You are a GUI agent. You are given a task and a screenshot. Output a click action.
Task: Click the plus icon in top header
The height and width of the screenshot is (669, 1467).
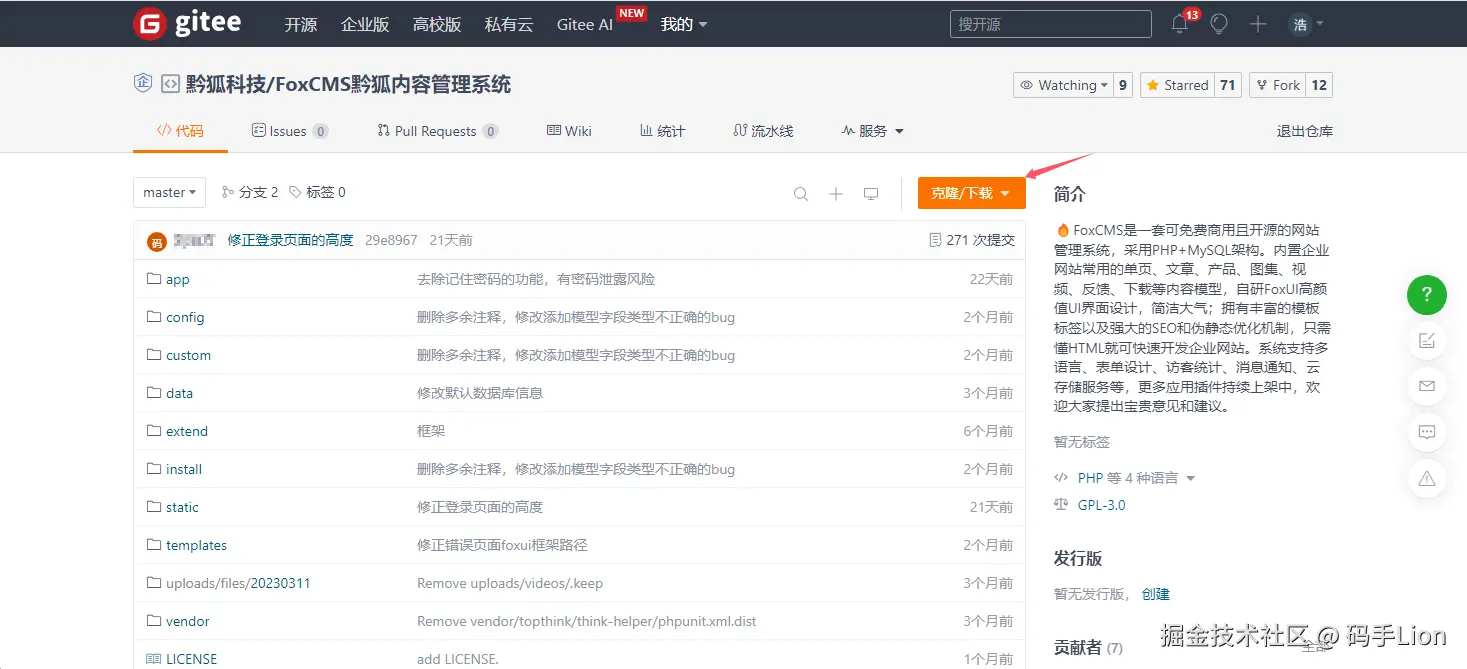point(1258,24)
